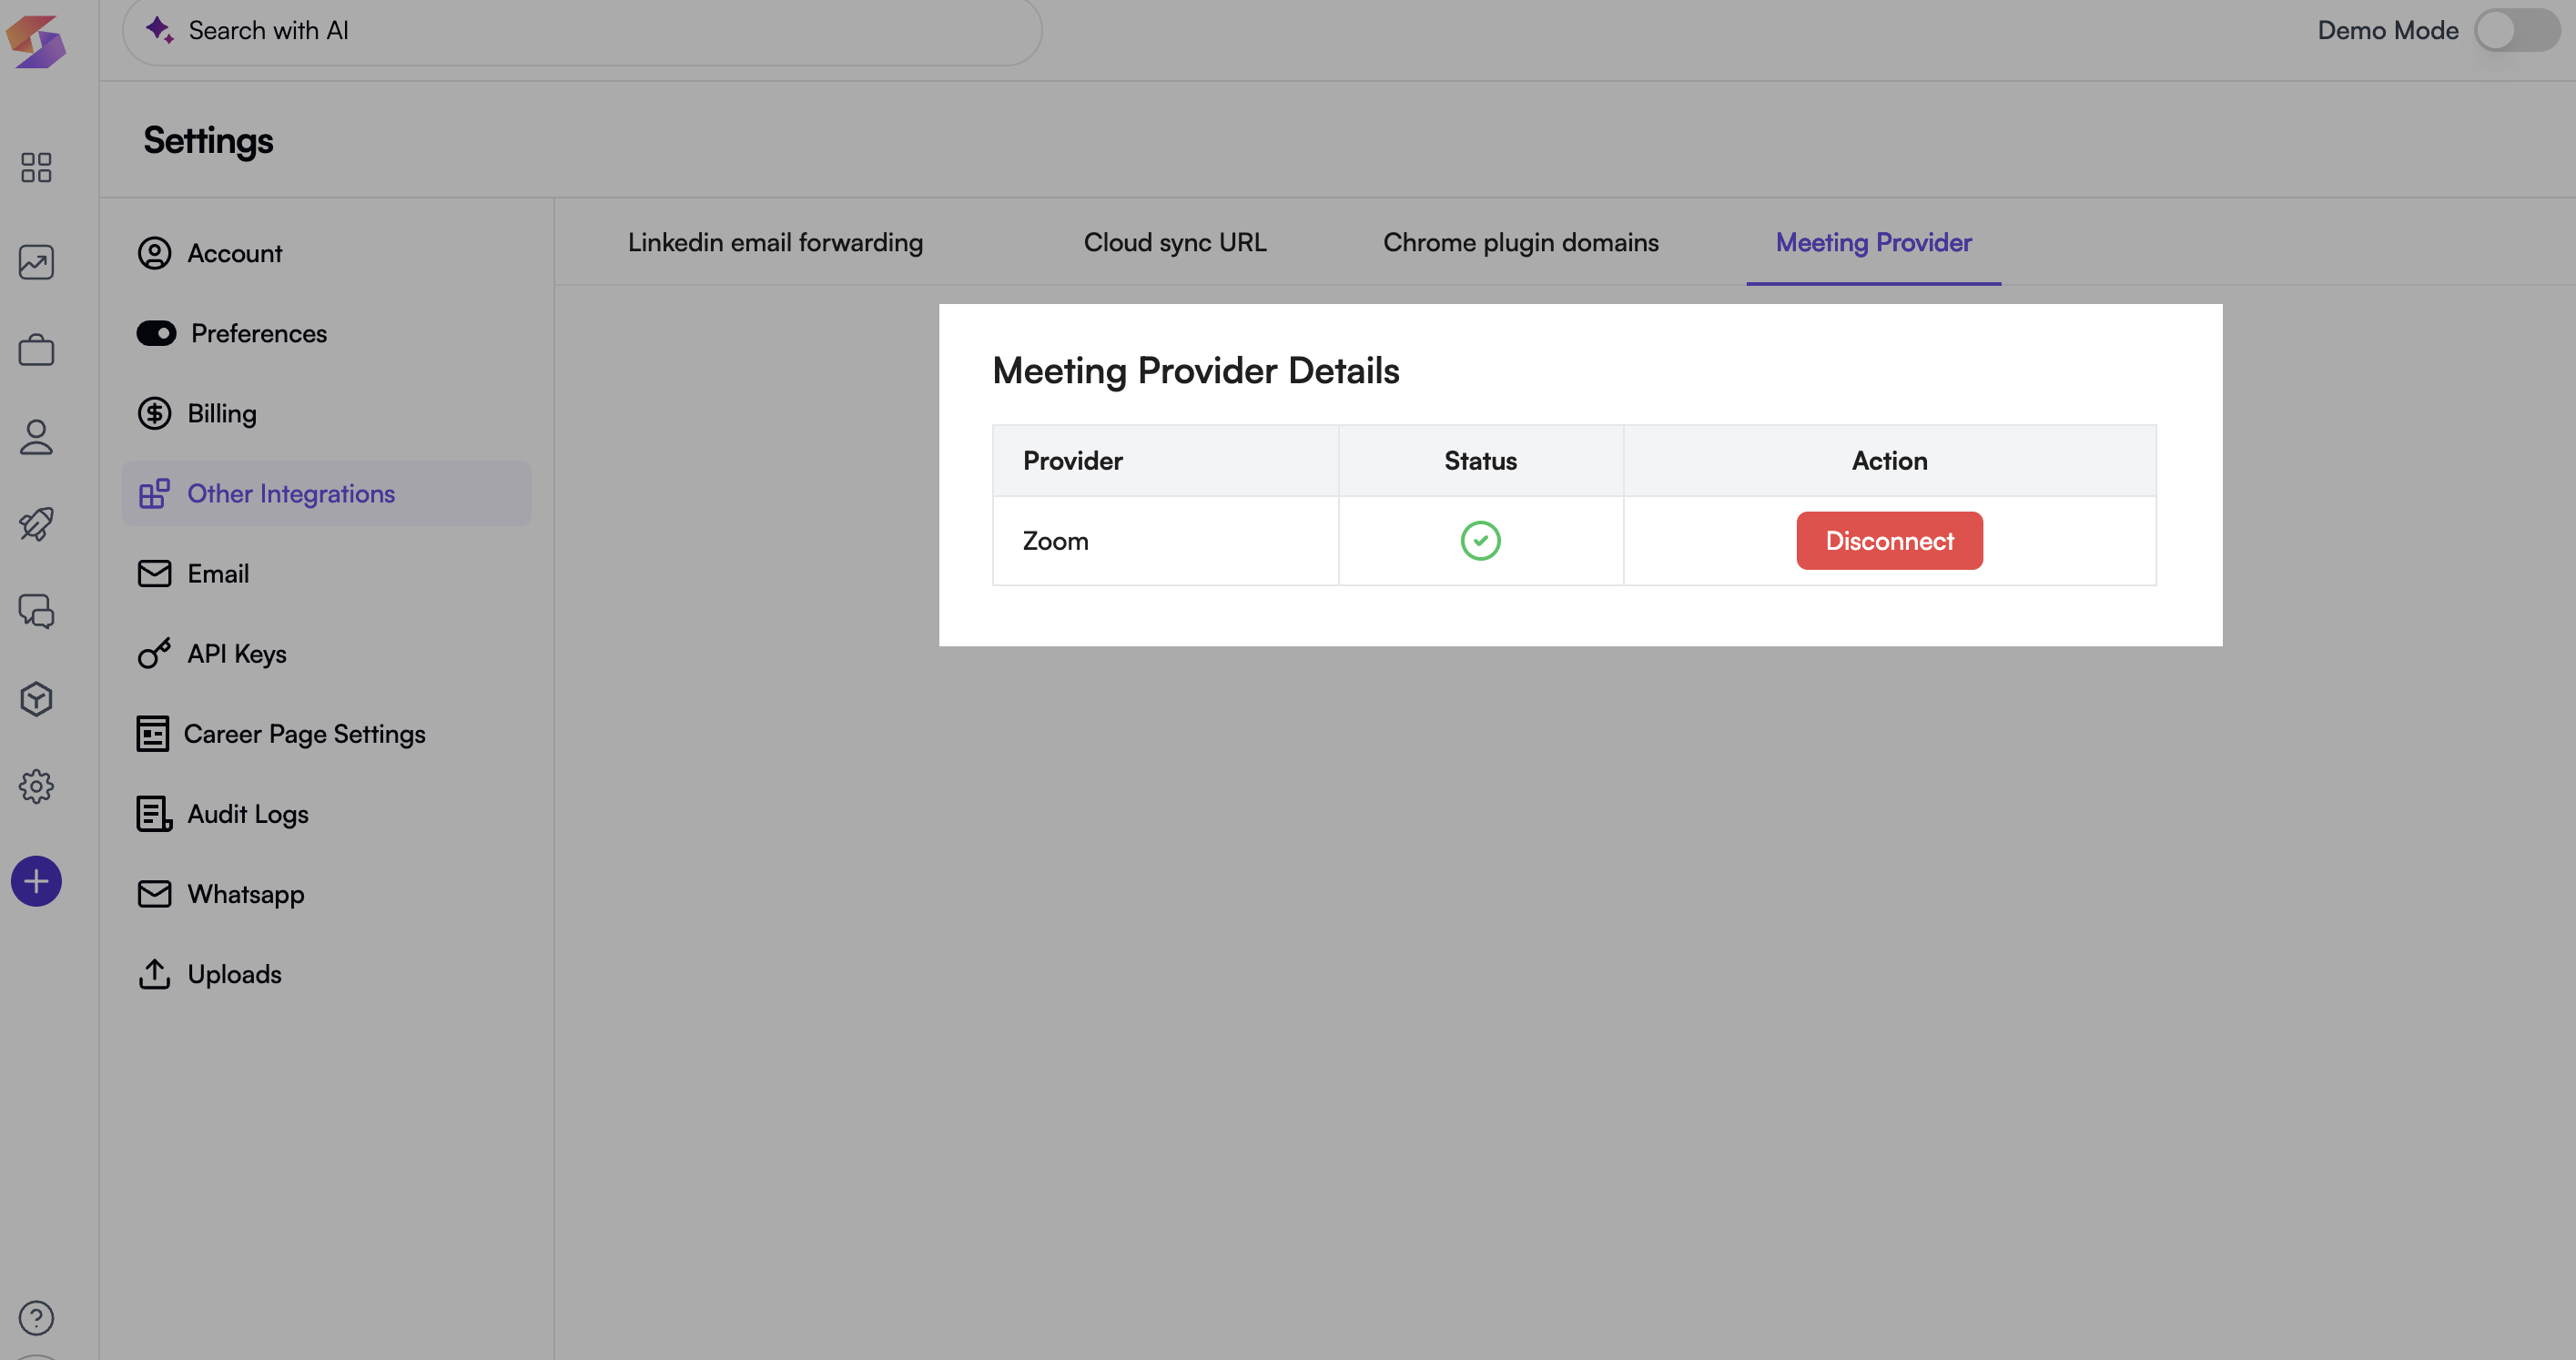Open the jobs briefcase icon

click(36, 349)
